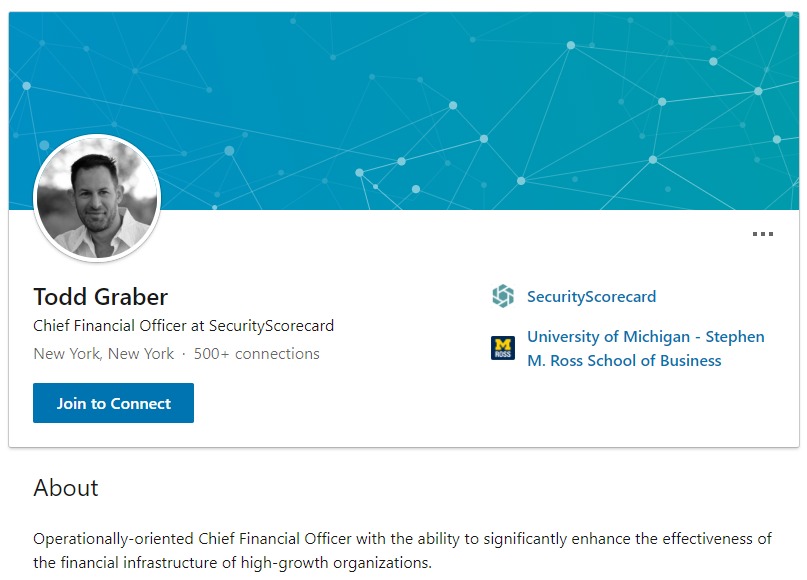Click the Todd Graber name heading
Image resolution: width=807 pixels, height=580 pixels.
pyautogui.click(x=100, y=296)
